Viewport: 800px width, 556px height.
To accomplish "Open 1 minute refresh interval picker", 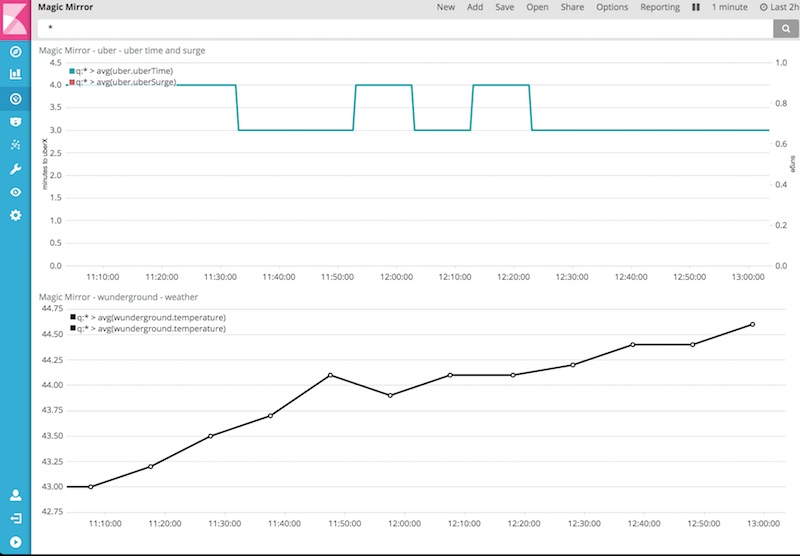I will click(x=730, y=7).
